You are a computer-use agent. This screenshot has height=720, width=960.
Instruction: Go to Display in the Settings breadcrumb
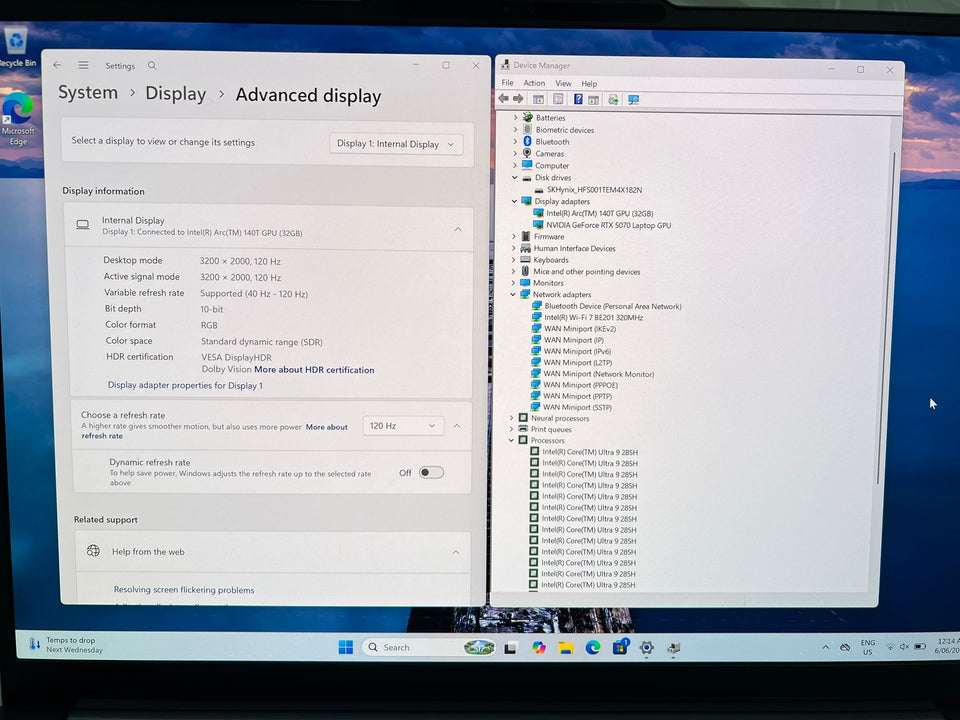175,94
